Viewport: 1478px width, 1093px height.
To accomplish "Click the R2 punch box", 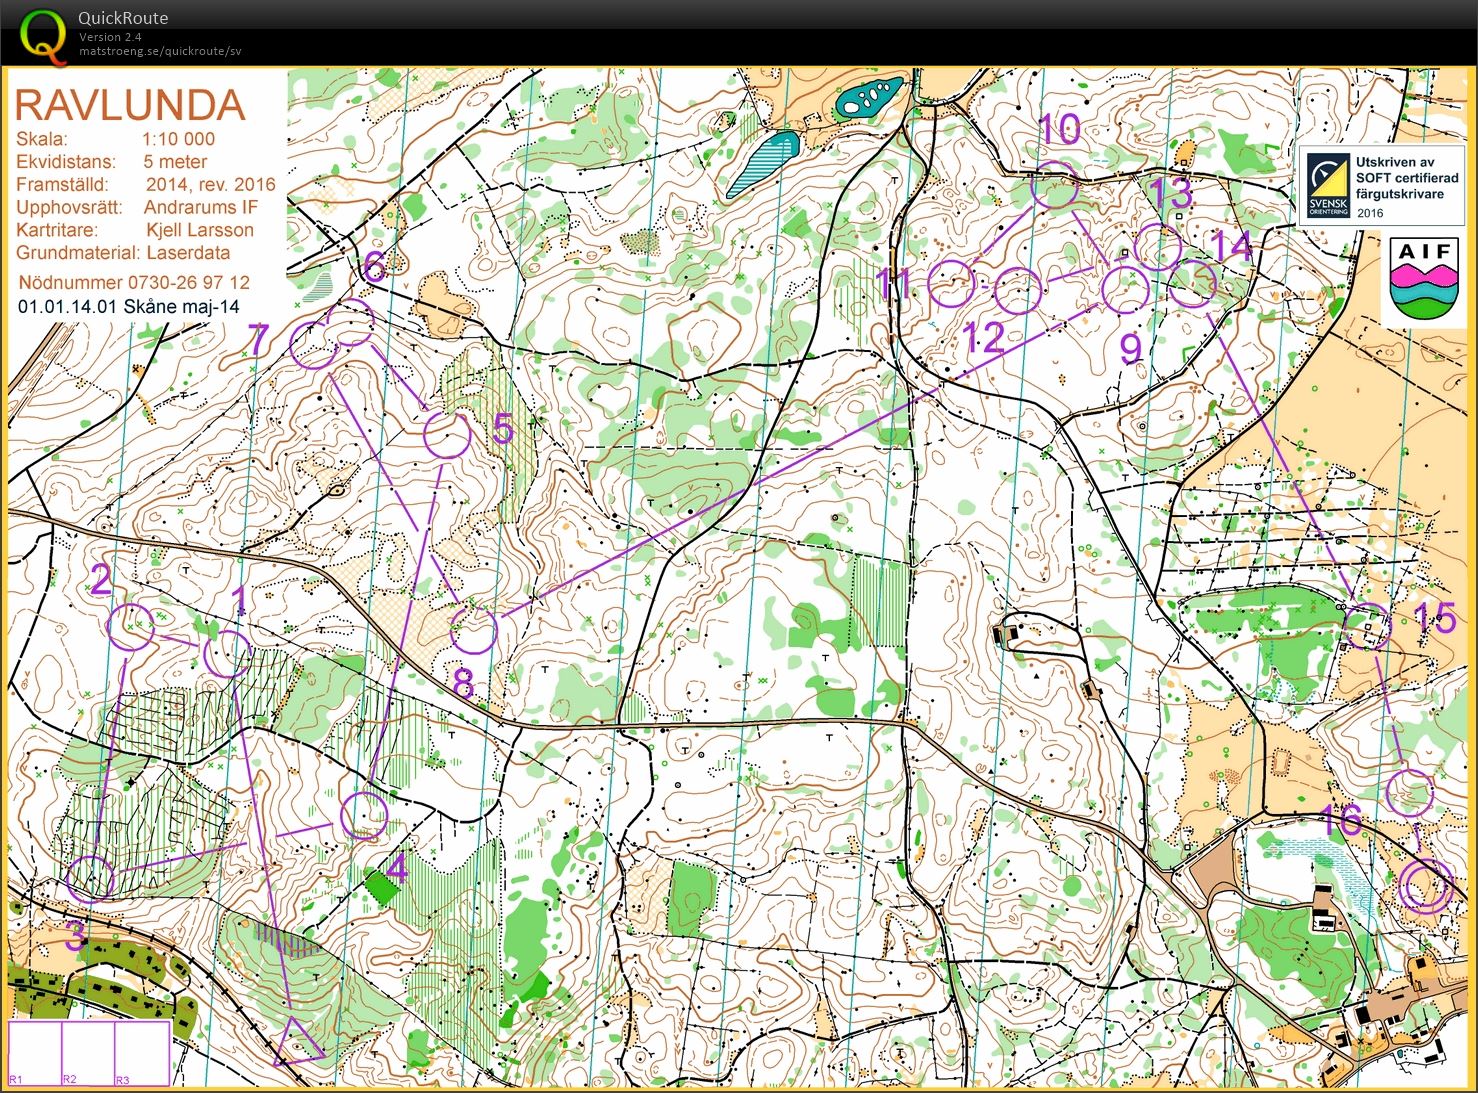I will click(88, 1053).
